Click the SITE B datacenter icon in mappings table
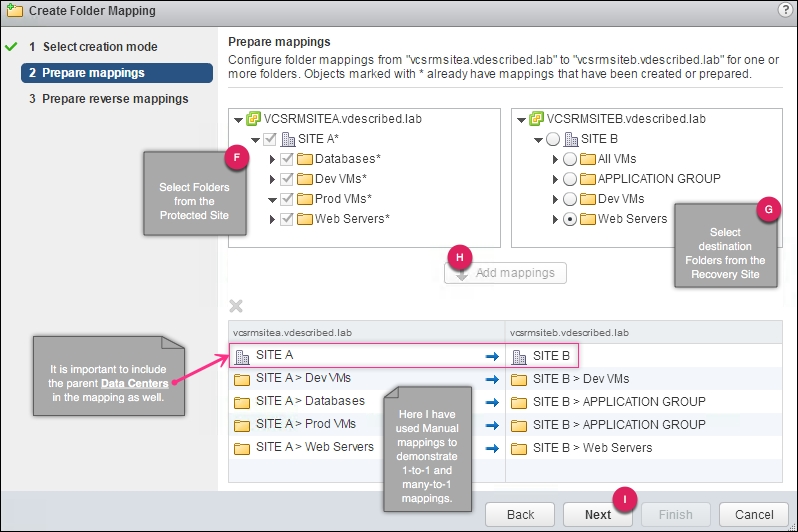Screen dimensions: 798x532 tap(519, 357)
